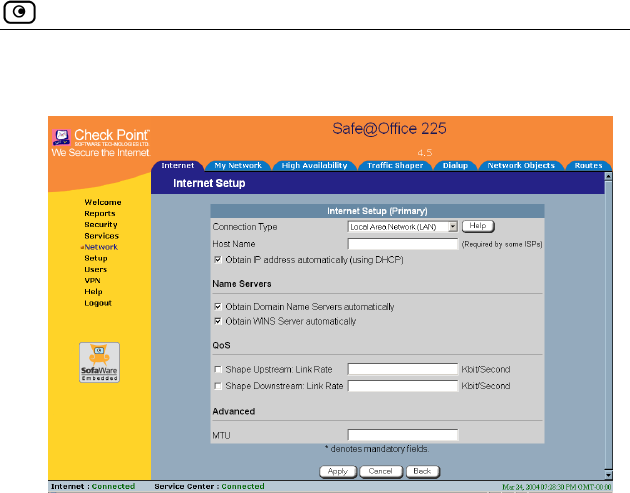Click the Shape Downstream rate input field
This screenshot has width=630, height=493.
coord(403,386)
